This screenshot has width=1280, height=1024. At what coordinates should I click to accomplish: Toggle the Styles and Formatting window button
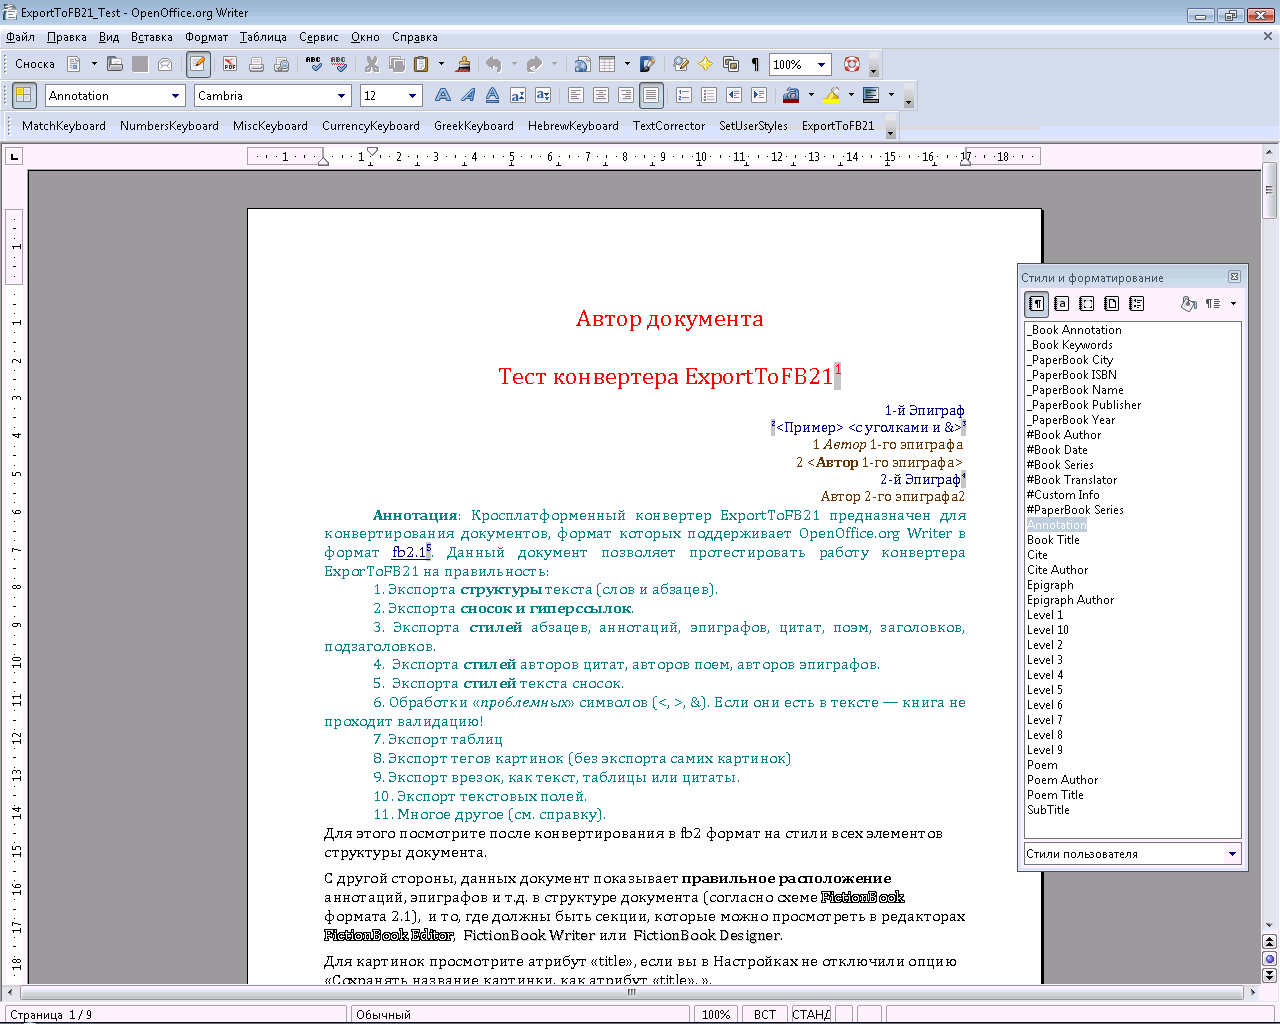point(23,95)
